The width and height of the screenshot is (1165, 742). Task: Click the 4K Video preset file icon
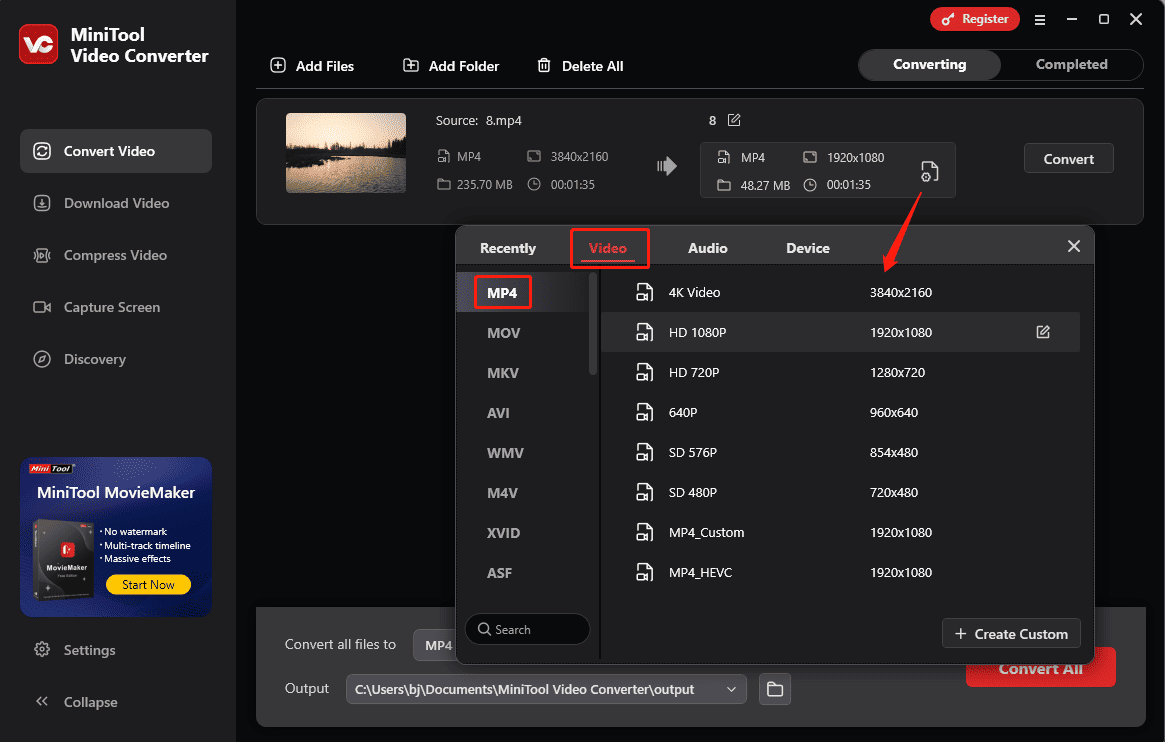pyautogui.click(x=644, y=292)
